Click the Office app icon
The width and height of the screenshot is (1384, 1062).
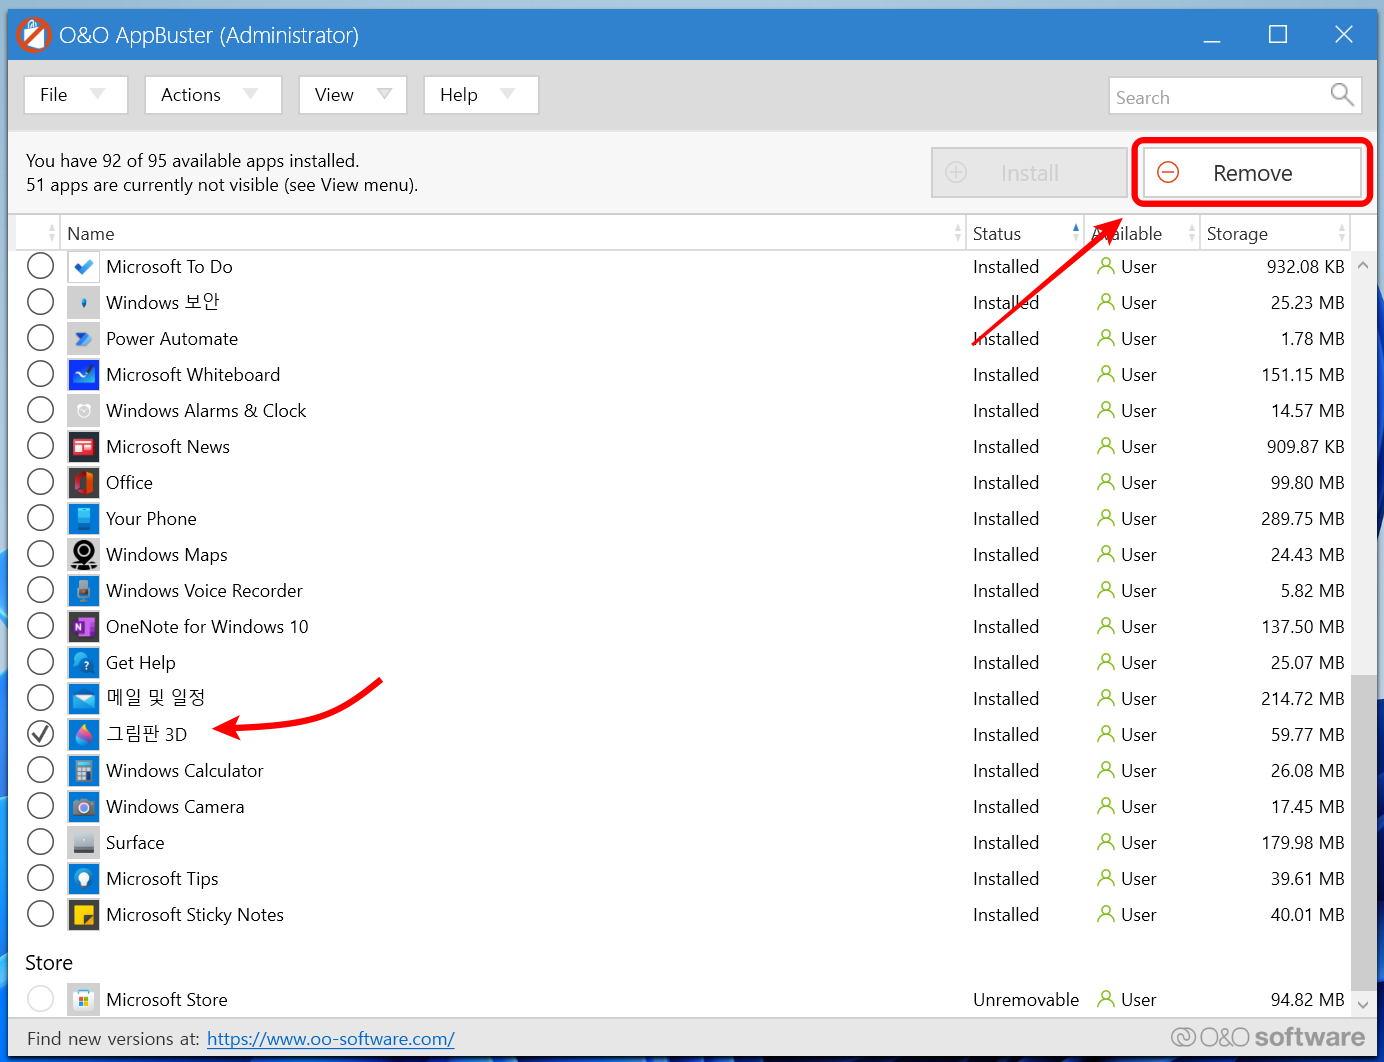(84, 483)
